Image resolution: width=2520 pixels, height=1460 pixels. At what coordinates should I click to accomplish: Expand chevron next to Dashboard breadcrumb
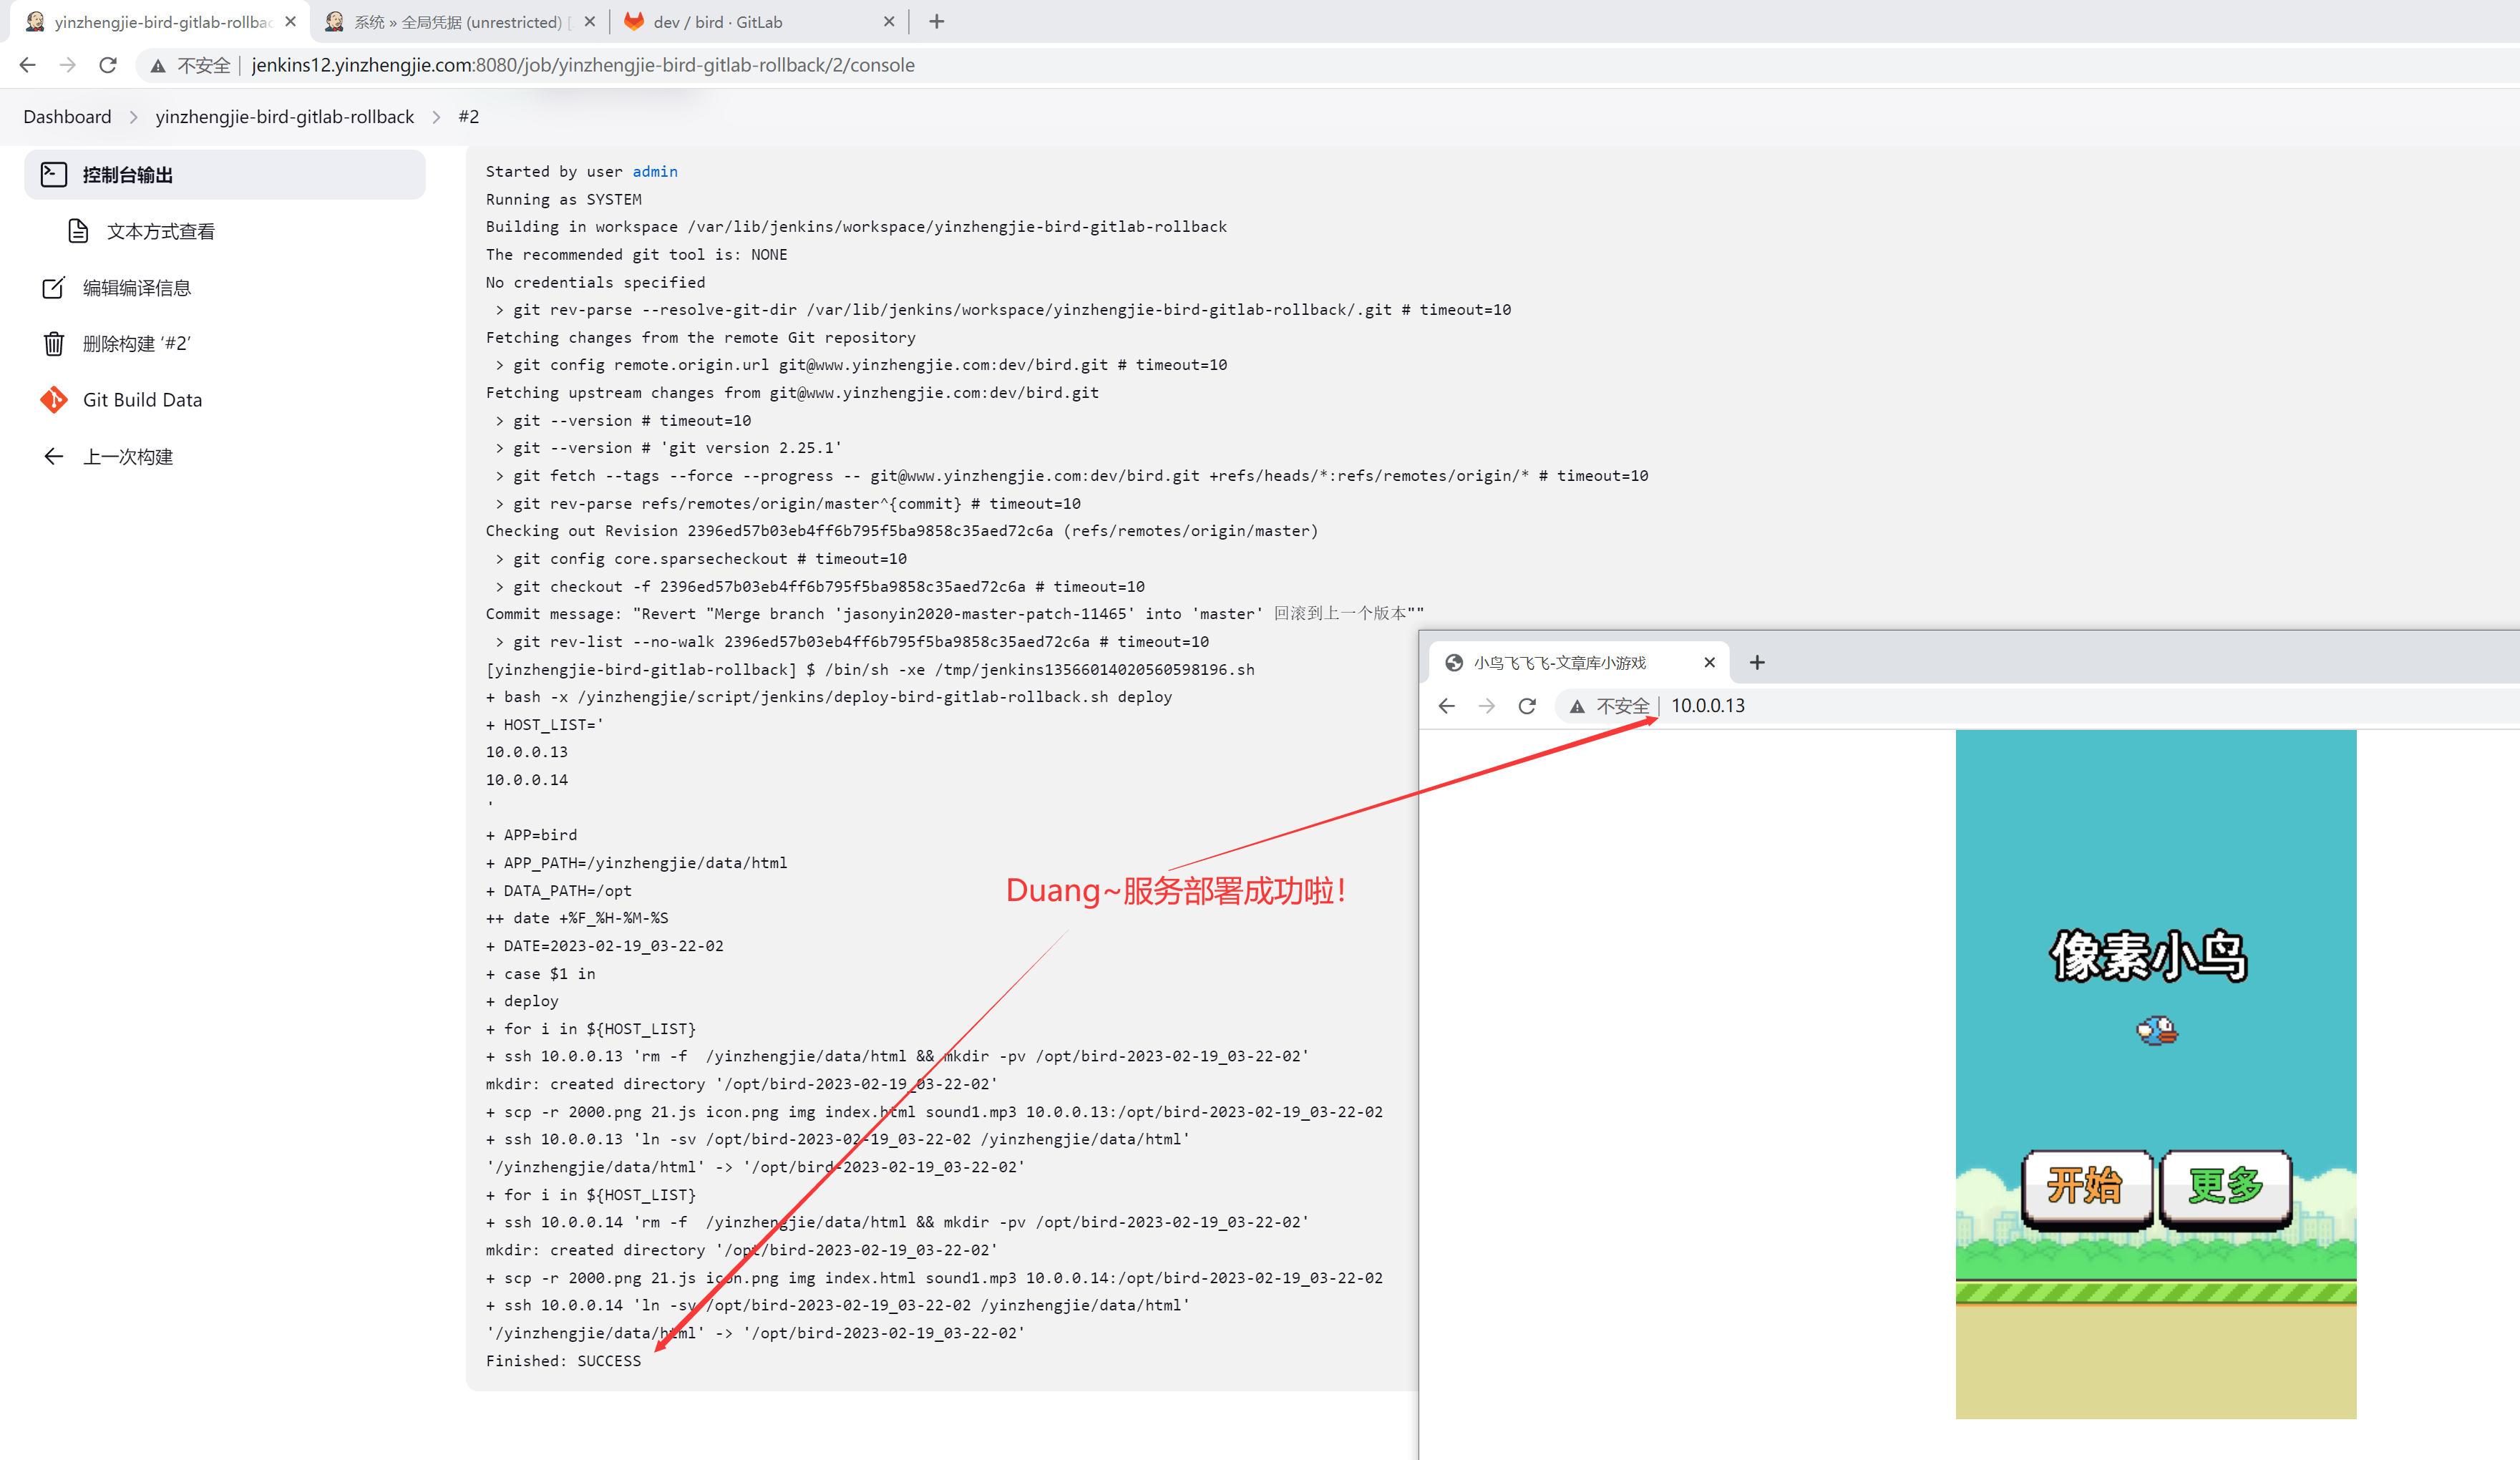tap(133, 117)
